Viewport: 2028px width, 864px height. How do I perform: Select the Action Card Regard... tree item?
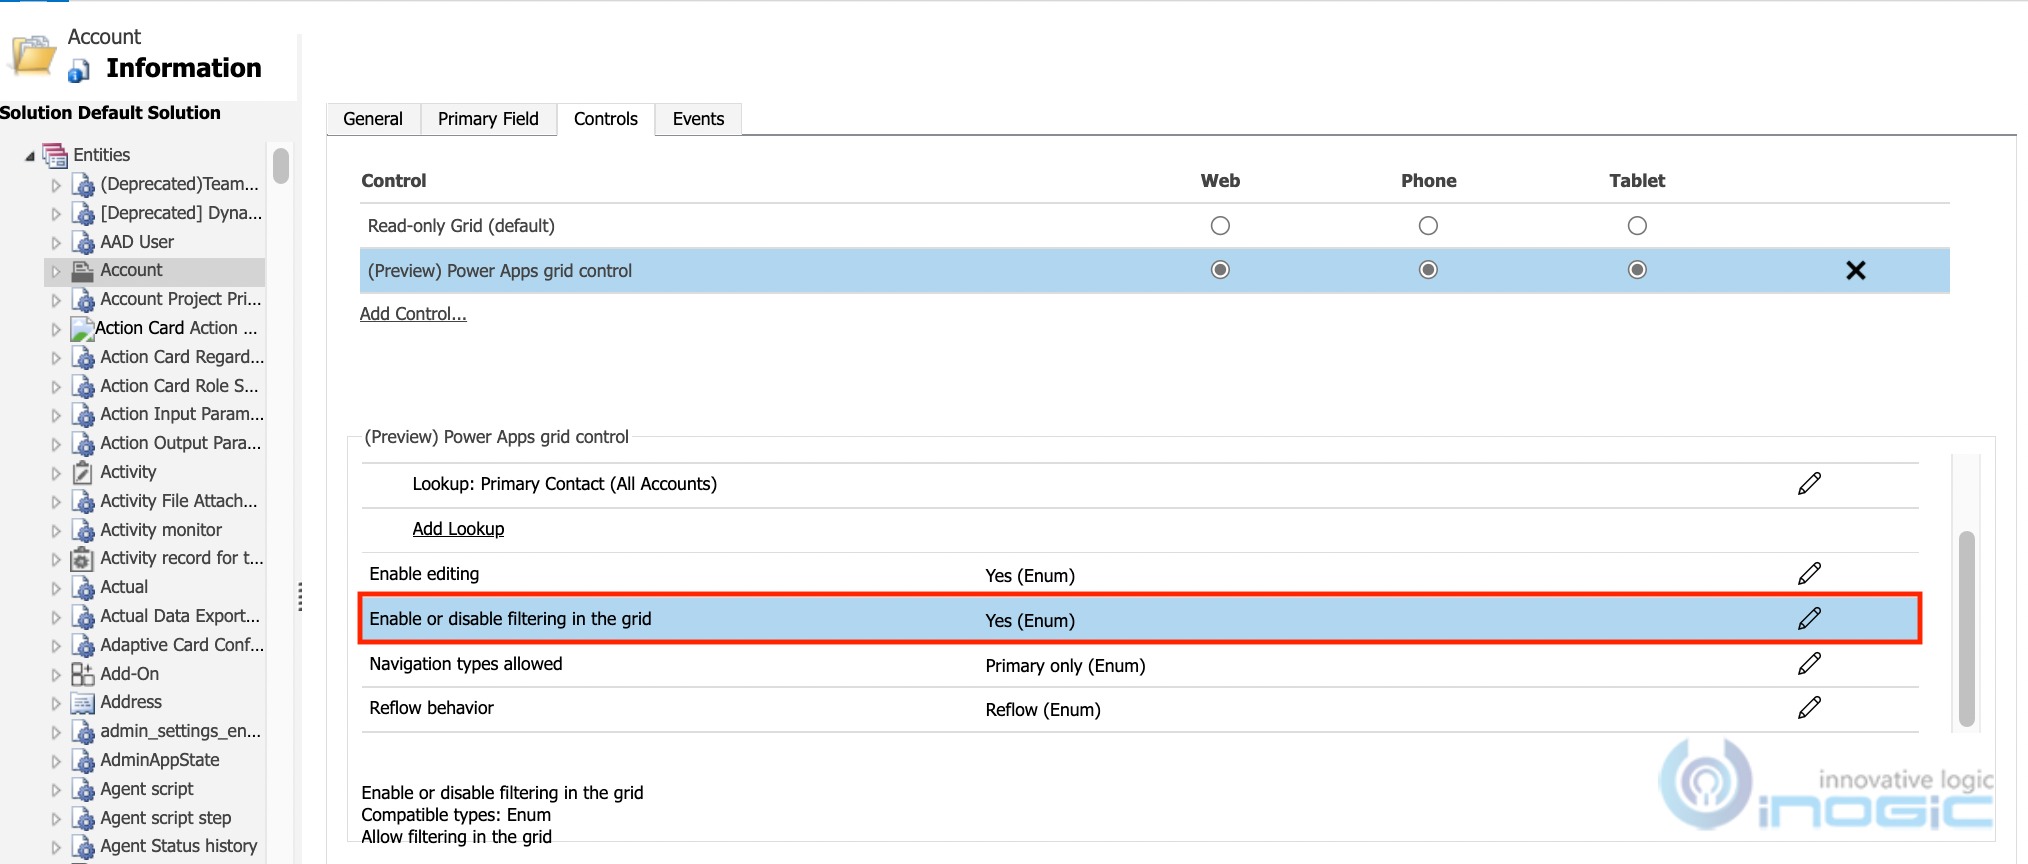182,357
